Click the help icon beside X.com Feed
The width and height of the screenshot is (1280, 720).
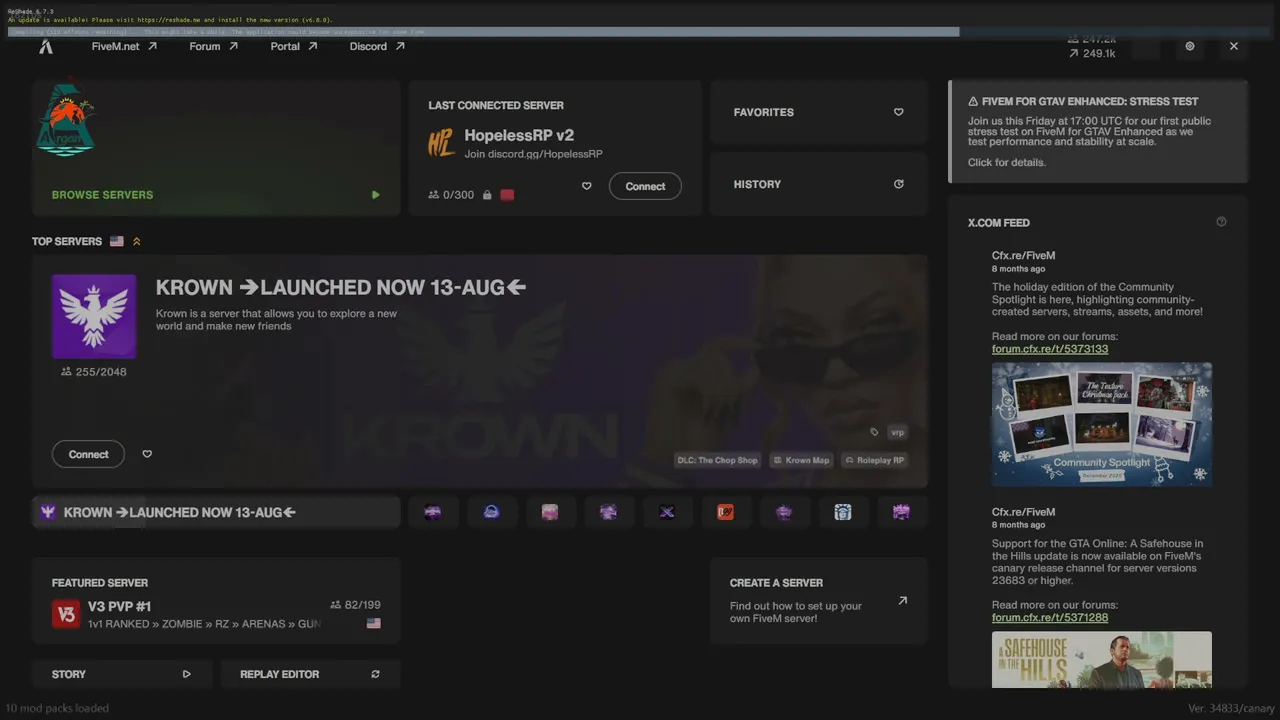(1221, 222)
